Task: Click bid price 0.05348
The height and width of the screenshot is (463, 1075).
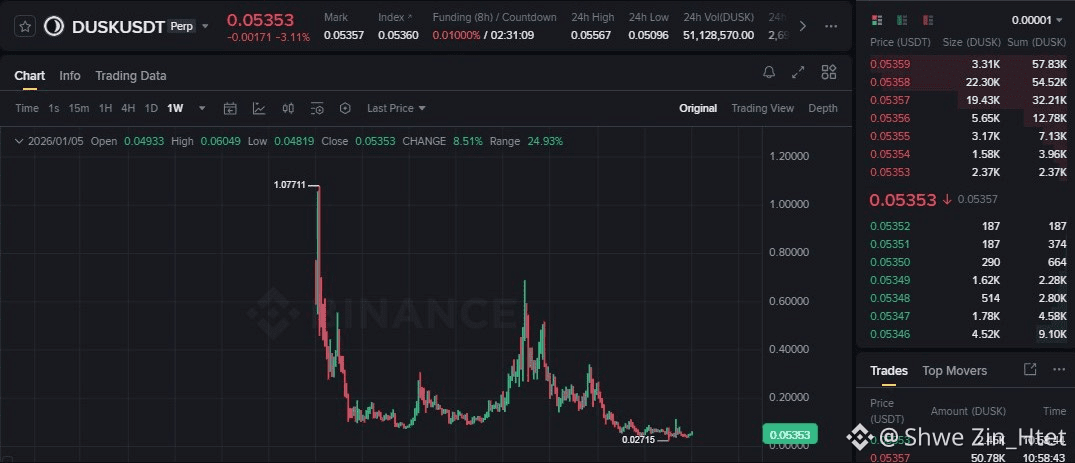Action: pyautogui.click(x=890, y=298)
